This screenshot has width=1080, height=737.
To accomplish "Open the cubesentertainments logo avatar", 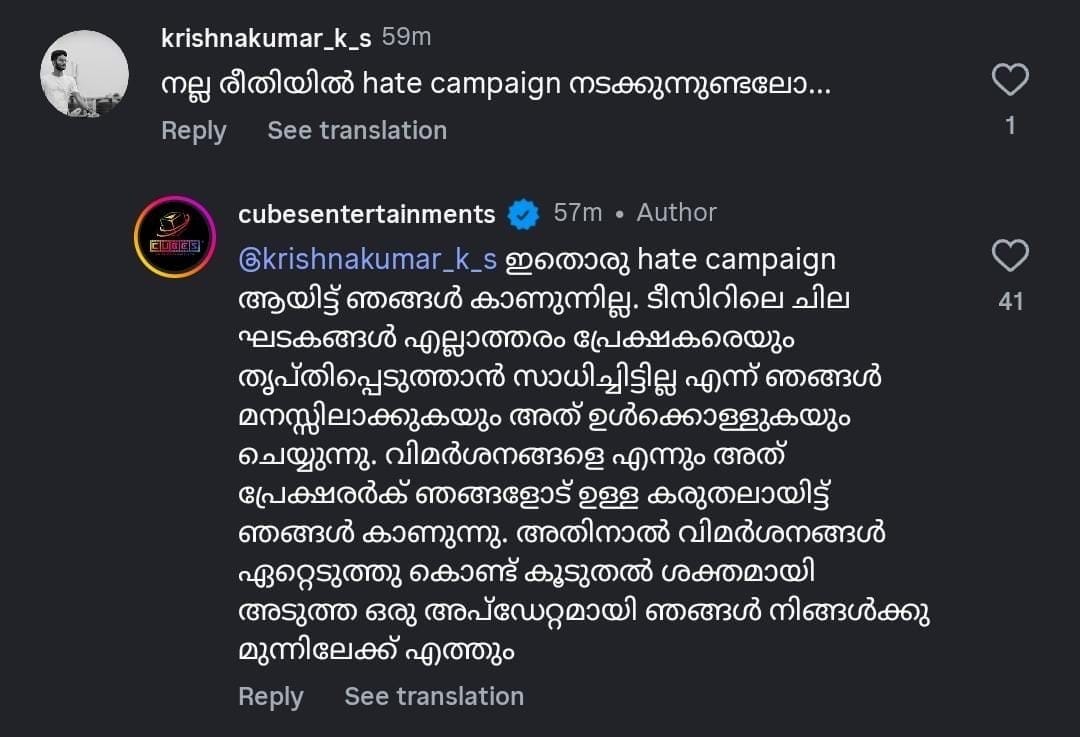I will click(x=175, y=237).
